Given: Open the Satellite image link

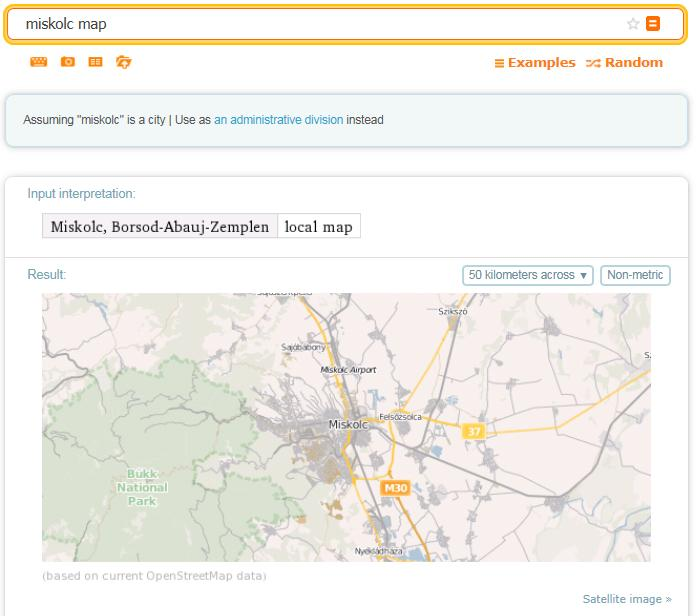Looking at the screenshot, I should 627,599.
